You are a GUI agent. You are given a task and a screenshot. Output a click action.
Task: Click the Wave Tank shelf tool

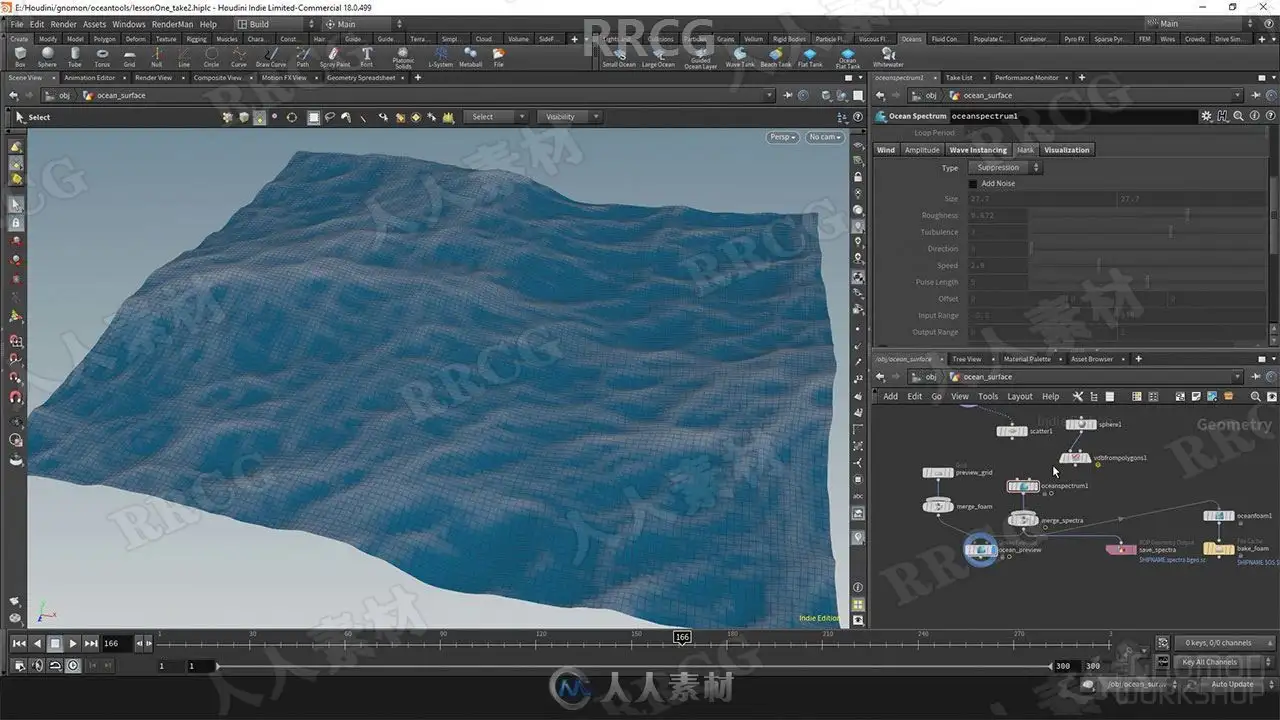point(740,57)
